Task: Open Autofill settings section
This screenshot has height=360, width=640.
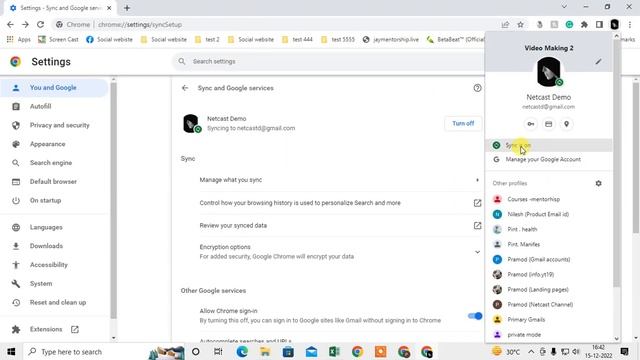Action: 54,107
